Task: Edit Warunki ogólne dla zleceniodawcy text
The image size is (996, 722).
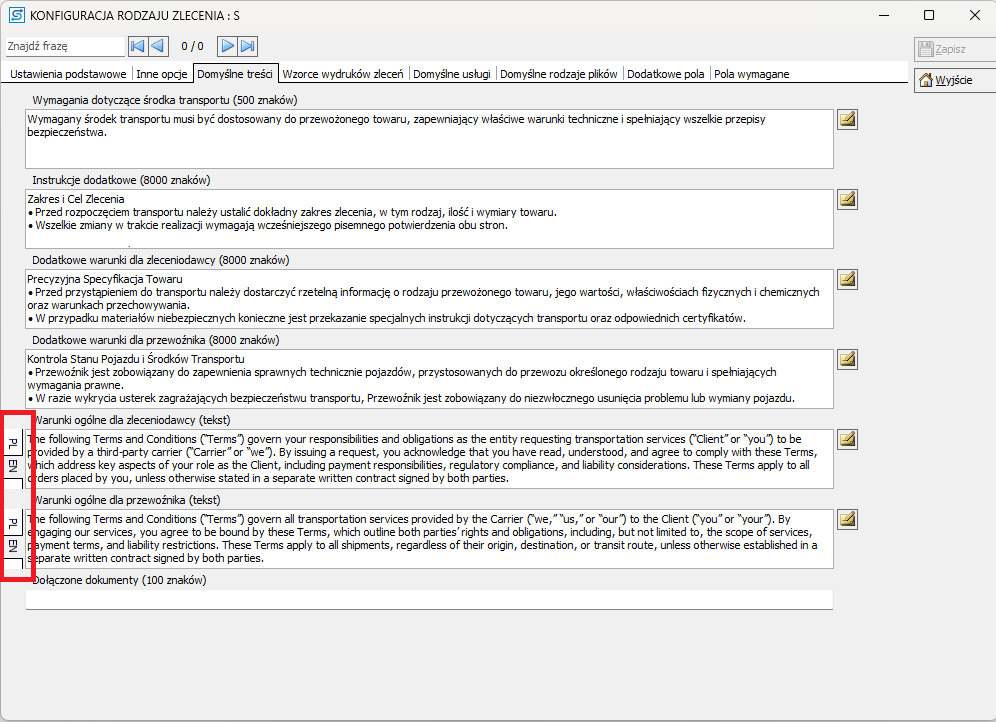Action: click(847, 439)
